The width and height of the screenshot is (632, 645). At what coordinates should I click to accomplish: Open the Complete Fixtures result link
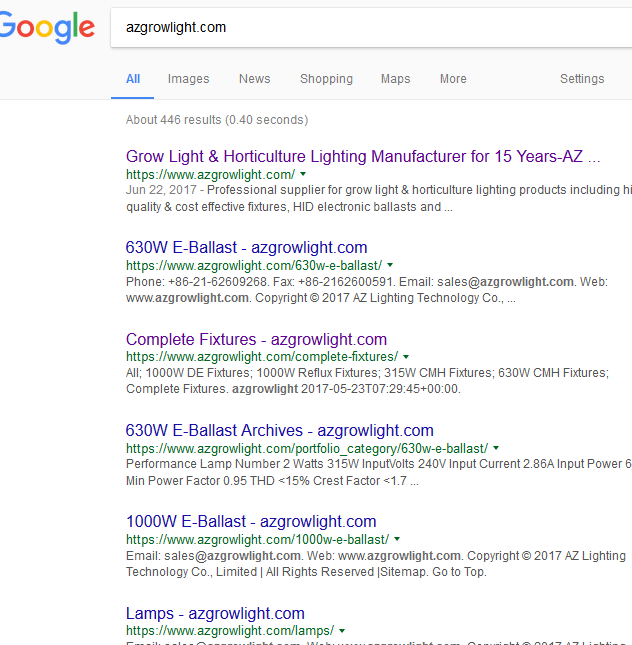(256, 339)
